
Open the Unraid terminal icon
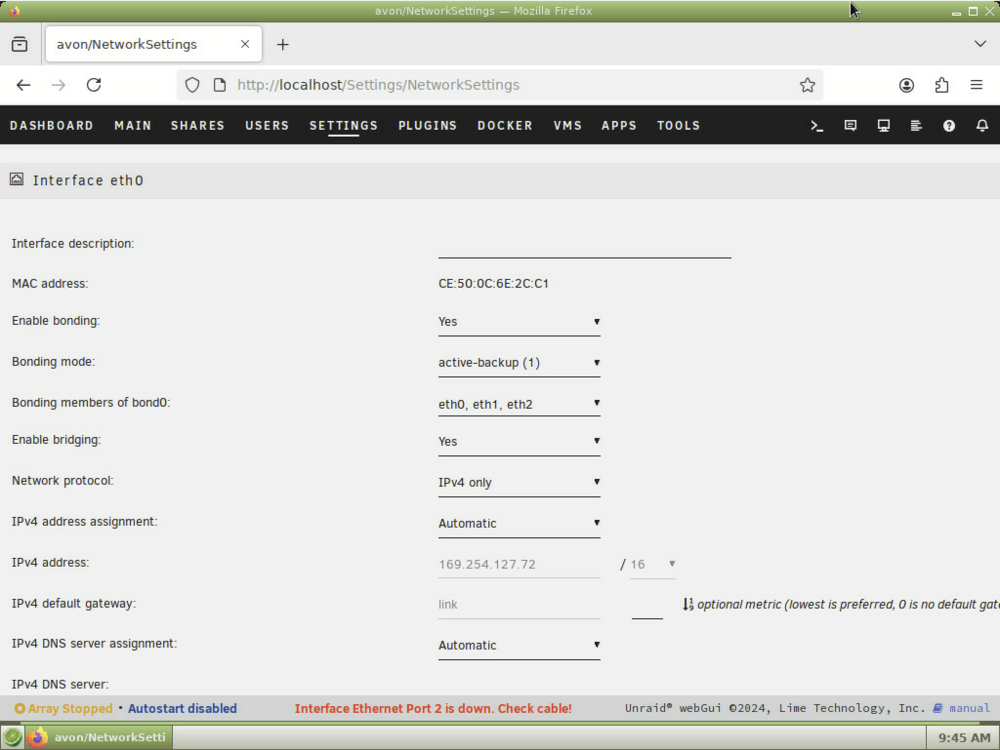pyautogui.click(x=816, y=126)
